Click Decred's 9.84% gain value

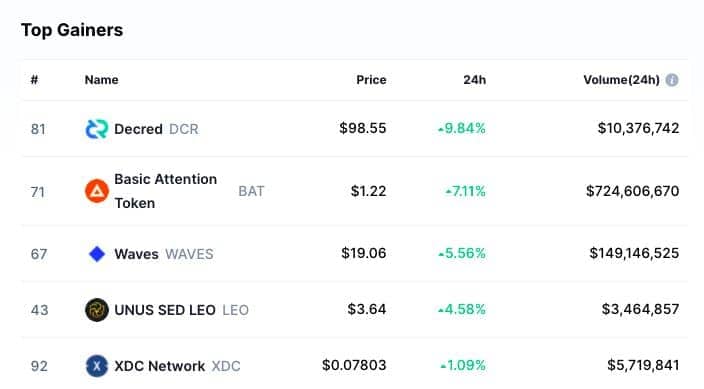(462, 128)
